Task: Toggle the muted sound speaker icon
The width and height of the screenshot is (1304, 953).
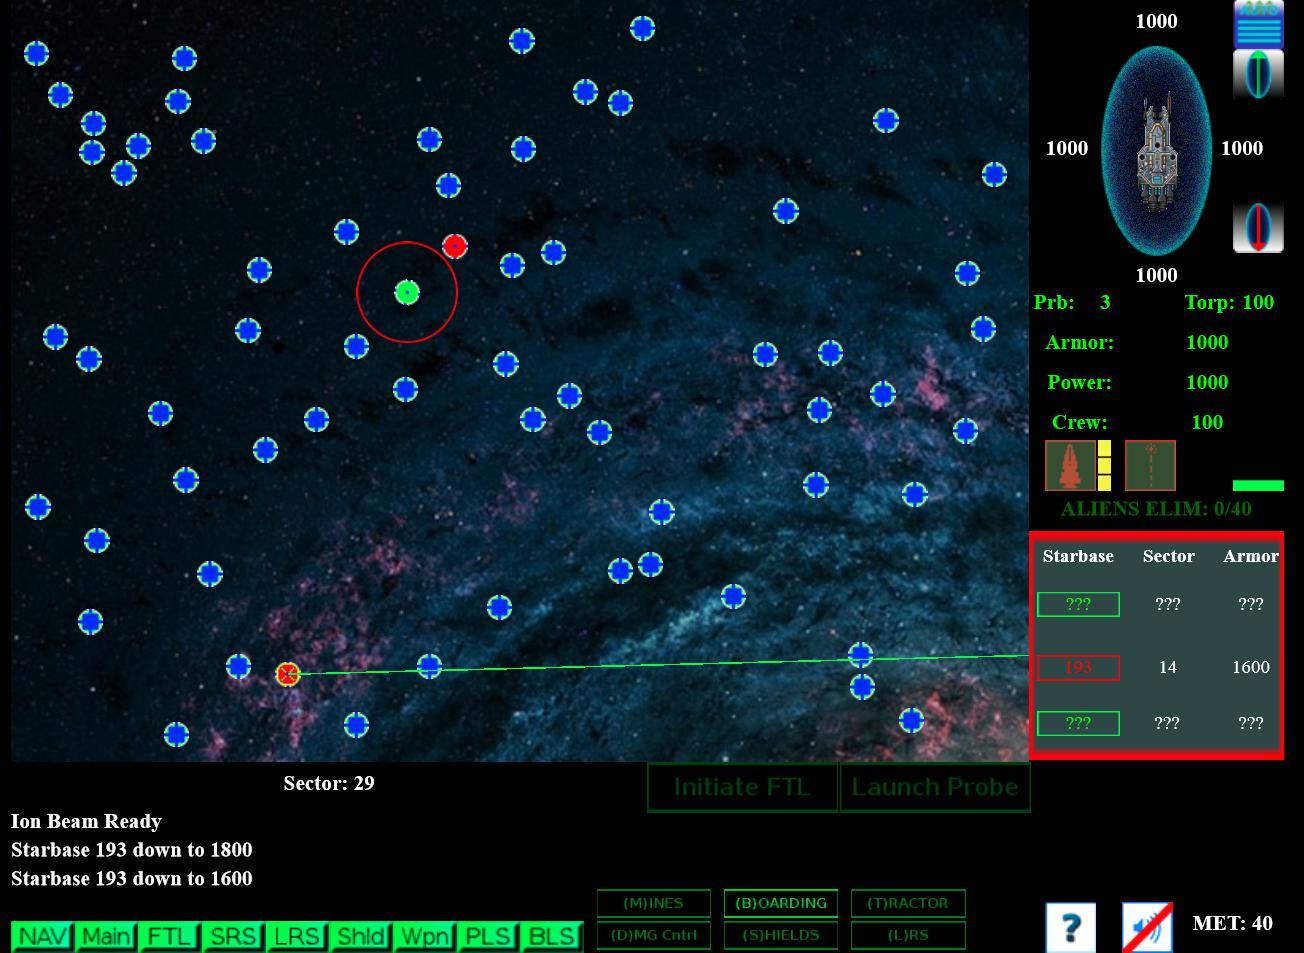Action: pyautogui.click(x=1147, y=928)
